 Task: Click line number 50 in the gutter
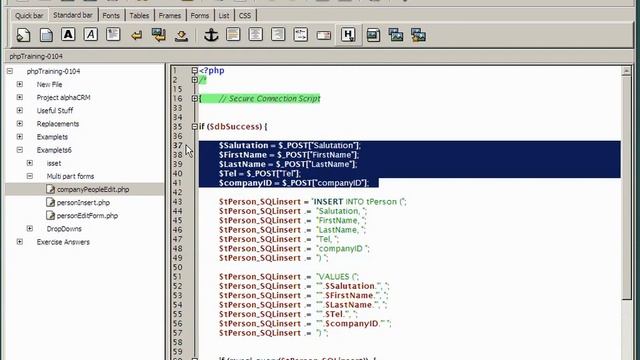coord(178,267)
